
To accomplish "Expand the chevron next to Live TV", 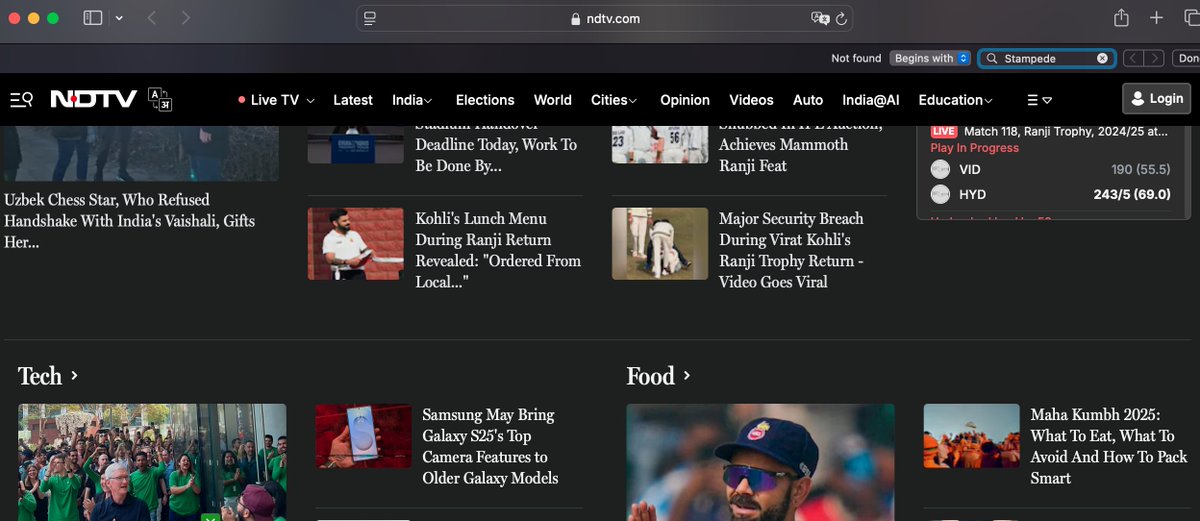I will click(x=310, y=101).
